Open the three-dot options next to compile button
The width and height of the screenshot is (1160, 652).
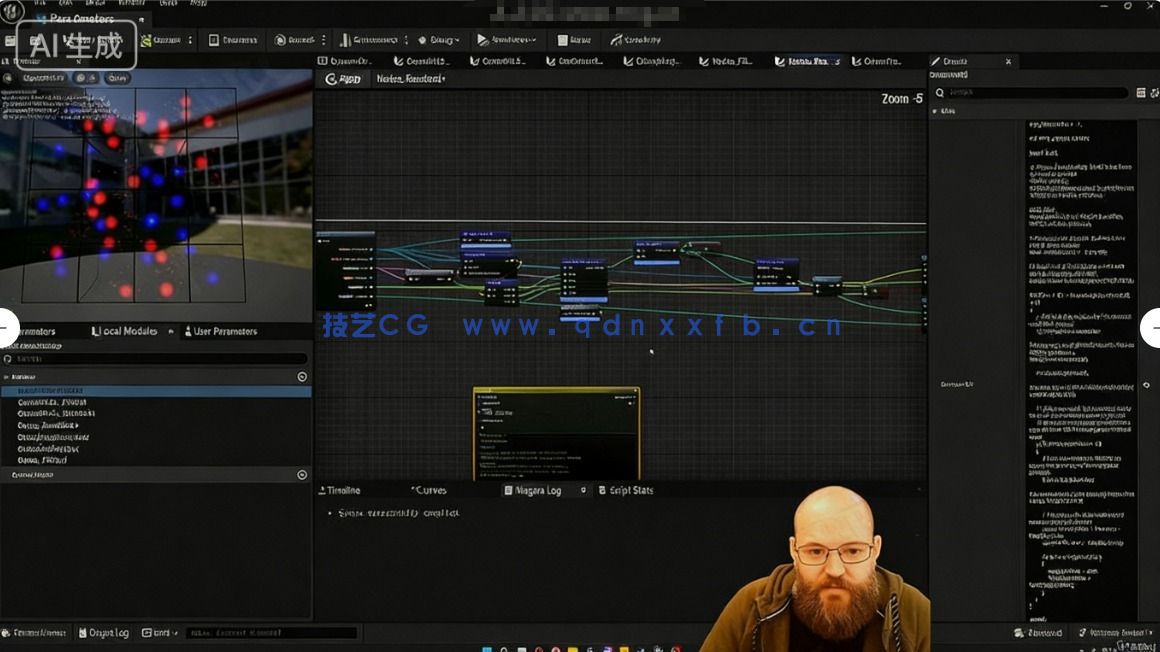190,40
